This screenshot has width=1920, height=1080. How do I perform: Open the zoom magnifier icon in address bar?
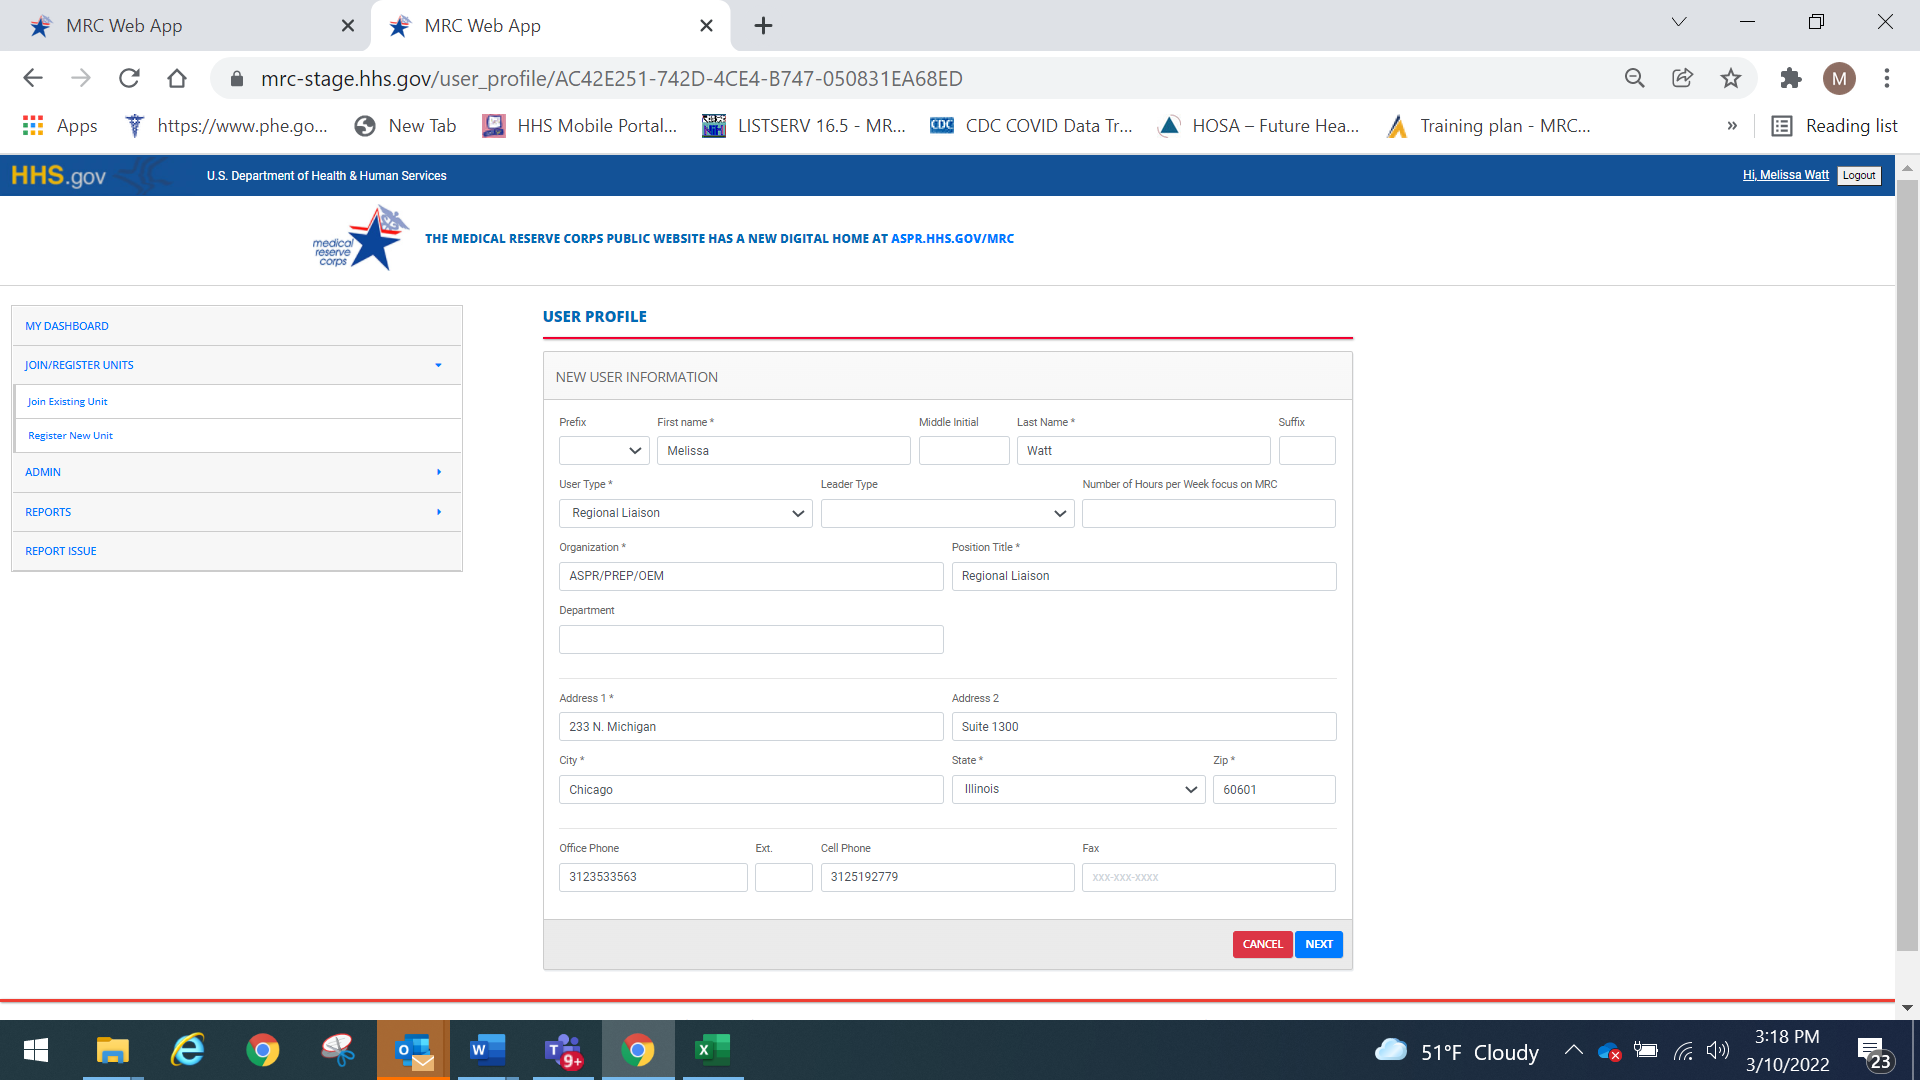tap(1635, 78)
